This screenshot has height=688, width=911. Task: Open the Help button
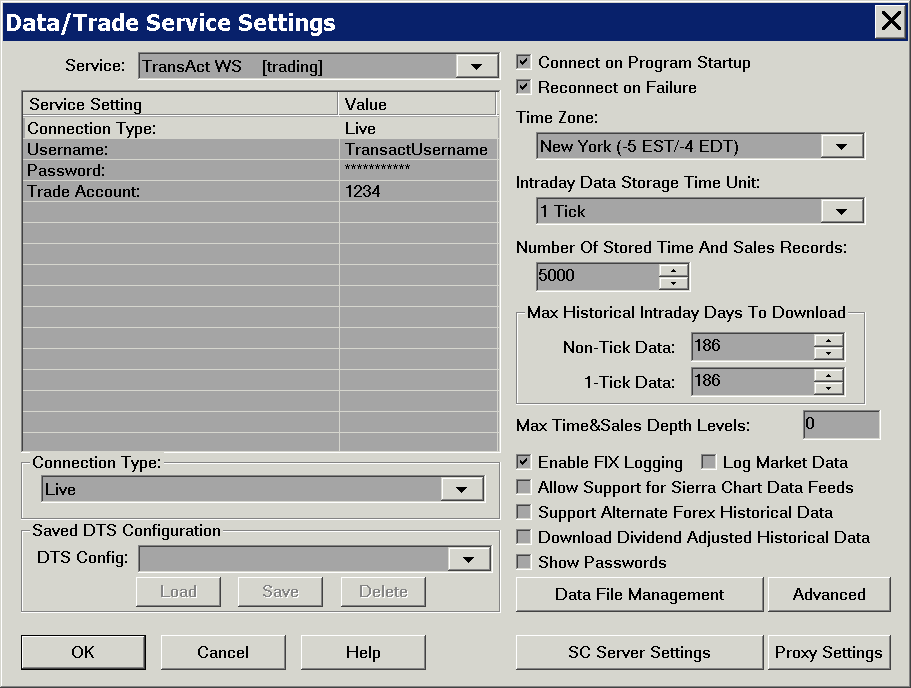click(x=363, y=652)
